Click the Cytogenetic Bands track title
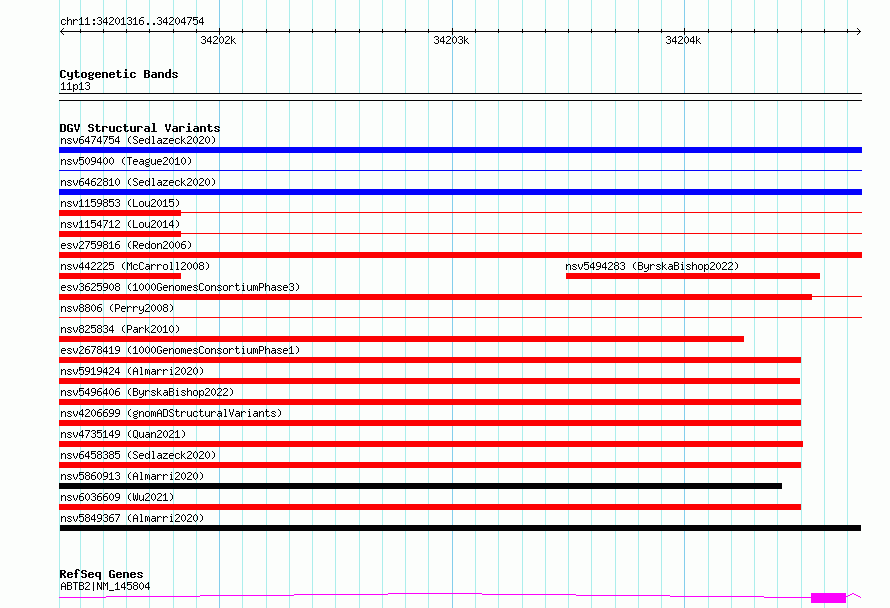 119,74
